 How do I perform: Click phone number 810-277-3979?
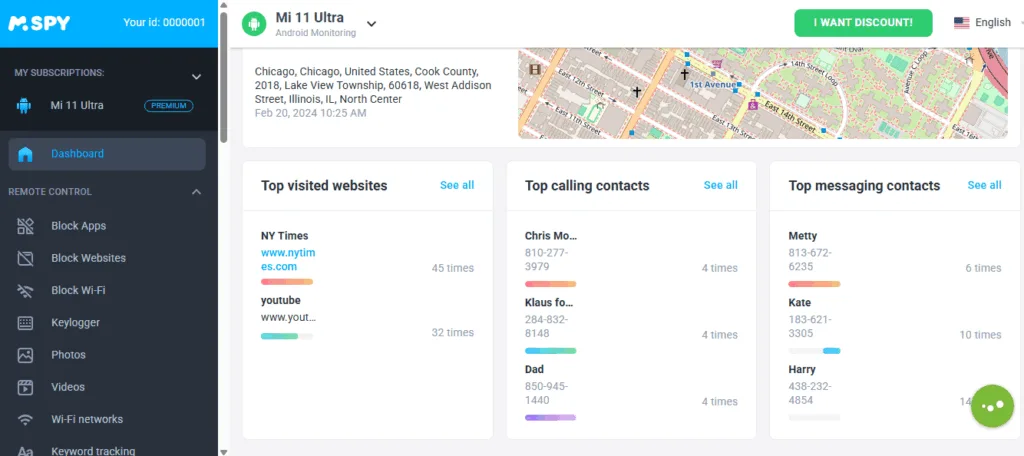pos(547,260)
